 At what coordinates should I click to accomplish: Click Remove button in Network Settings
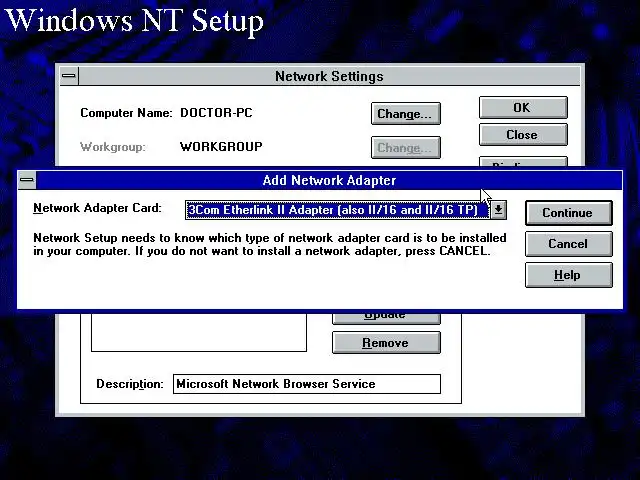[x=386, y=342]
